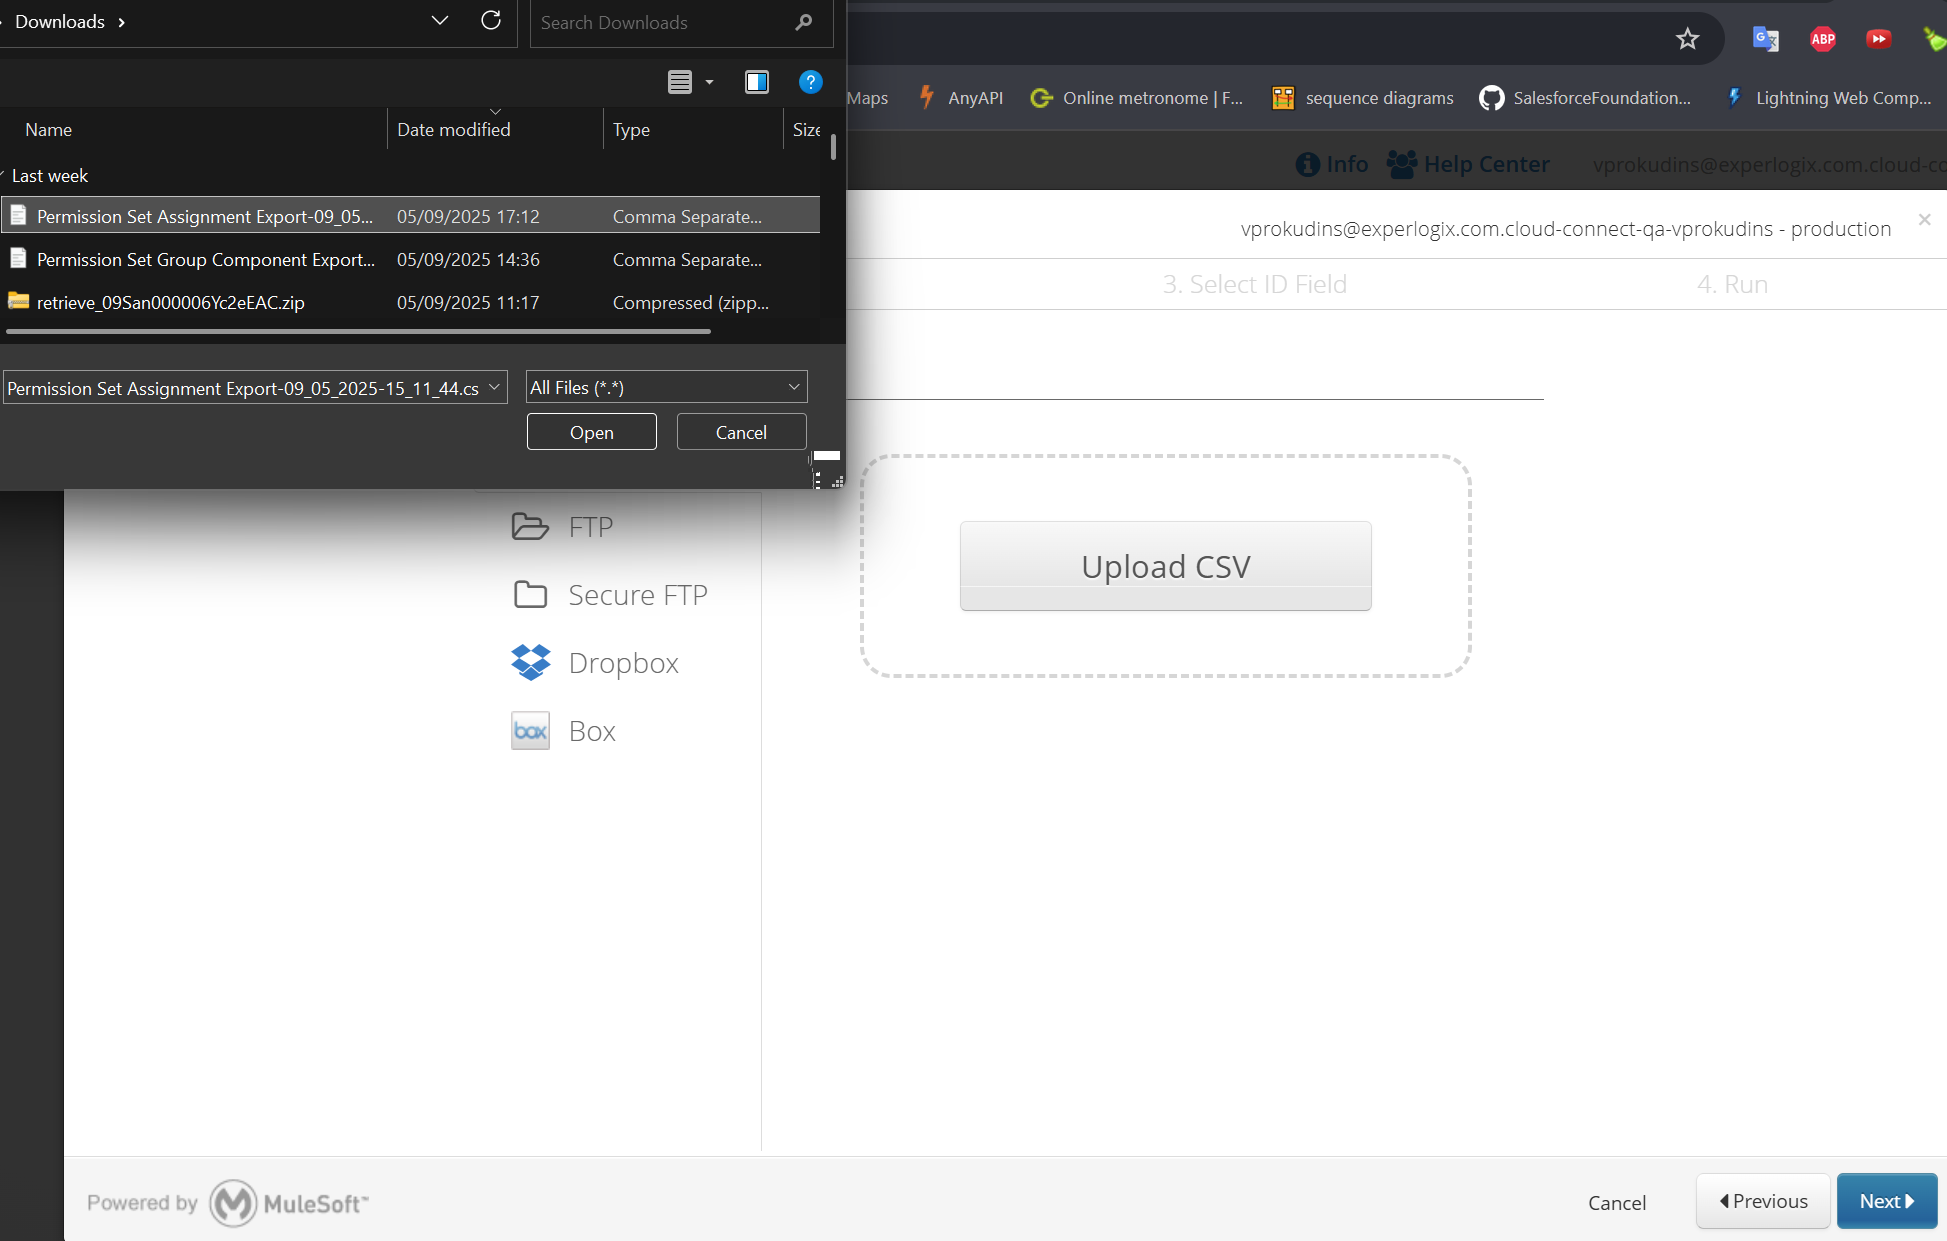Viewport: 1947px width, 1241px height.
Task: Open the sequence diagrams bookmark
Action: tap(1363, 98)
